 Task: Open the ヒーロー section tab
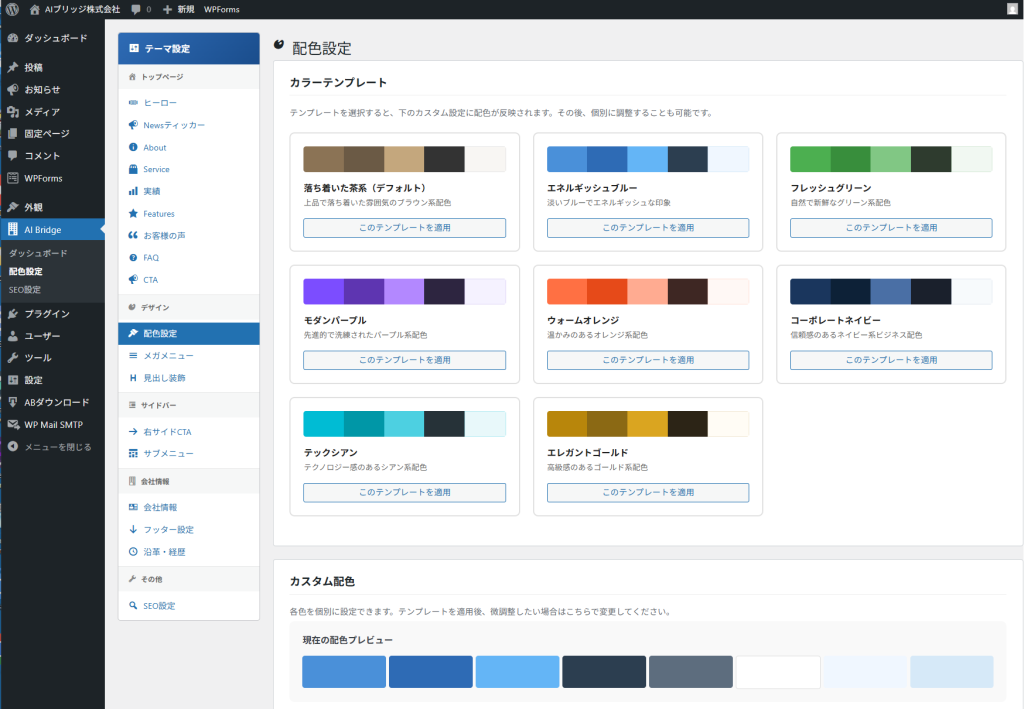[159, 103]
